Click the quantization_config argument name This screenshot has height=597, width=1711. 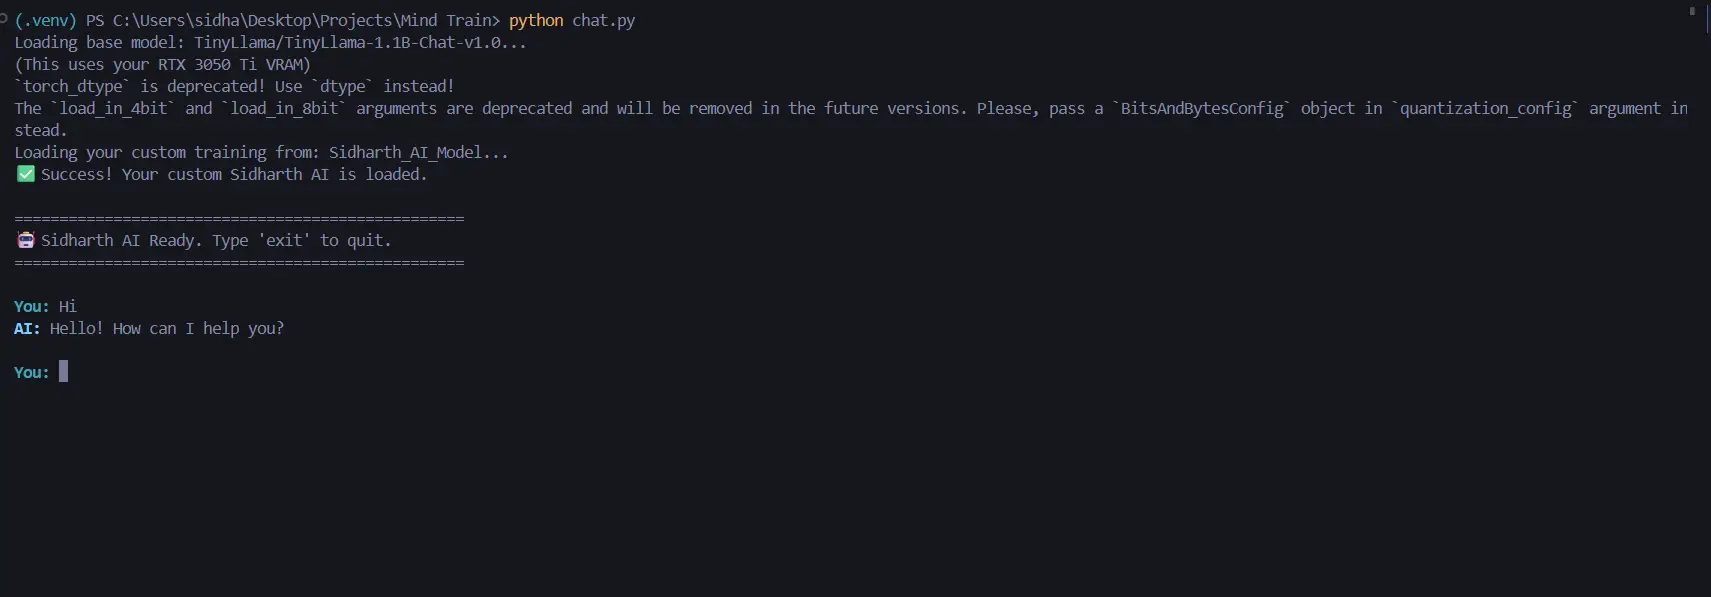[x=1485, y=108]
